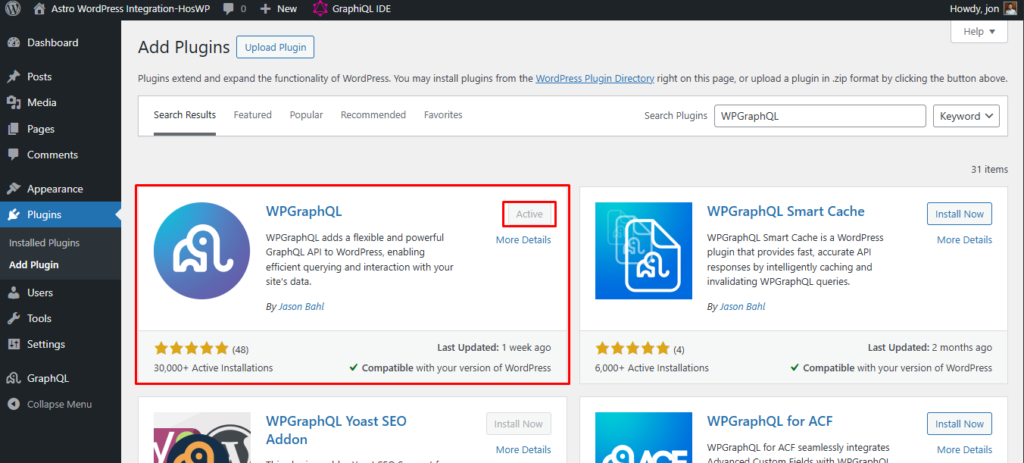
Task: Open Installed Plugins submenu item
Action: 44,243
